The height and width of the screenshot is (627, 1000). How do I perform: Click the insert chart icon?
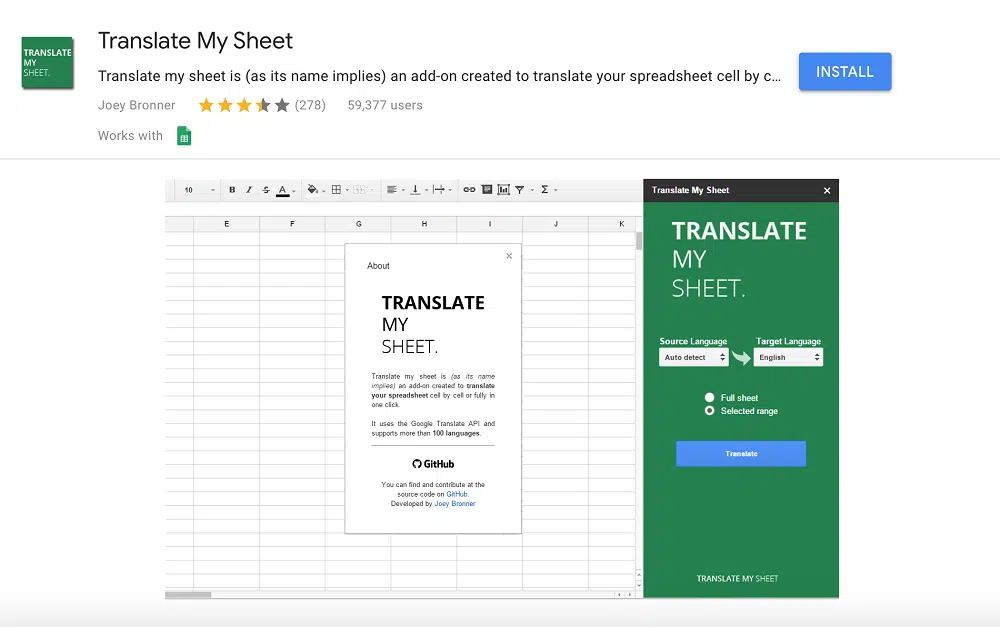pos(503,189)
